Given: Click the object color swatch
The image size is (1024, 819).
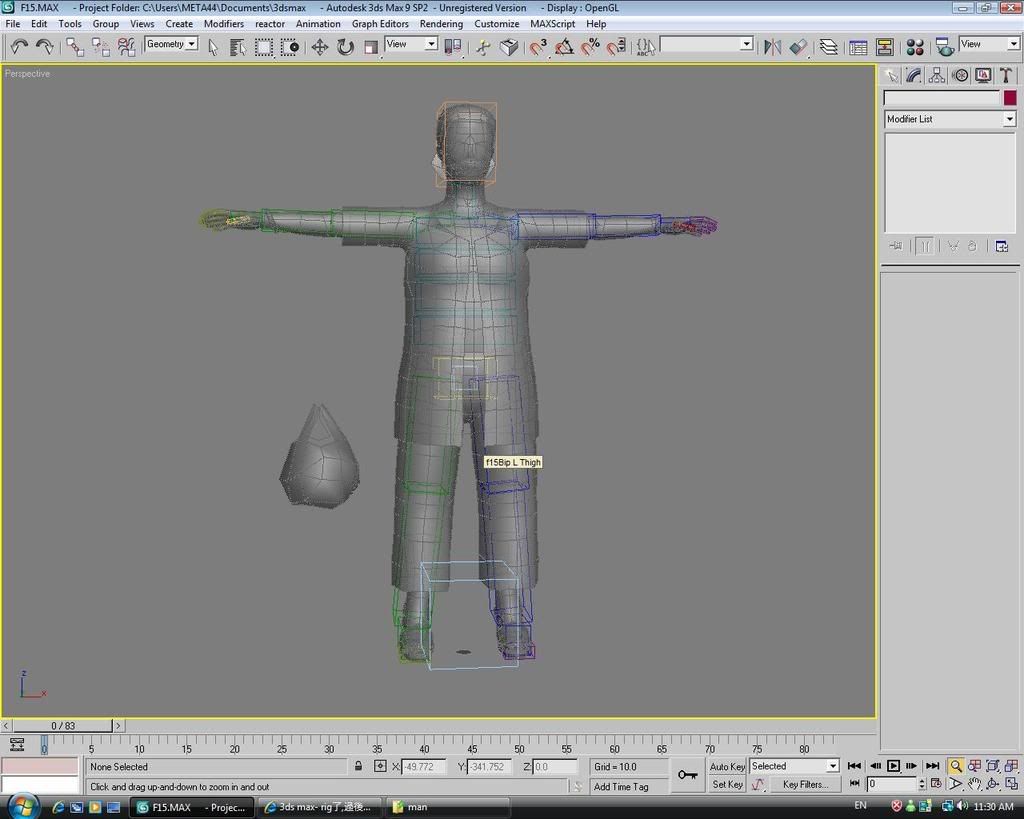Looking at the screenshot, I should coord(1010,98).
